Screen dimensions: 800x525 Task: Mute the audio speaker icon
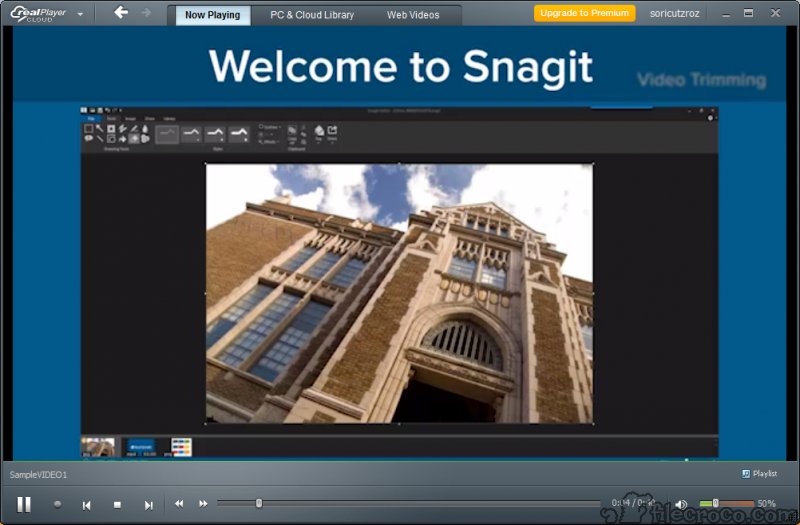pos(682,504)
